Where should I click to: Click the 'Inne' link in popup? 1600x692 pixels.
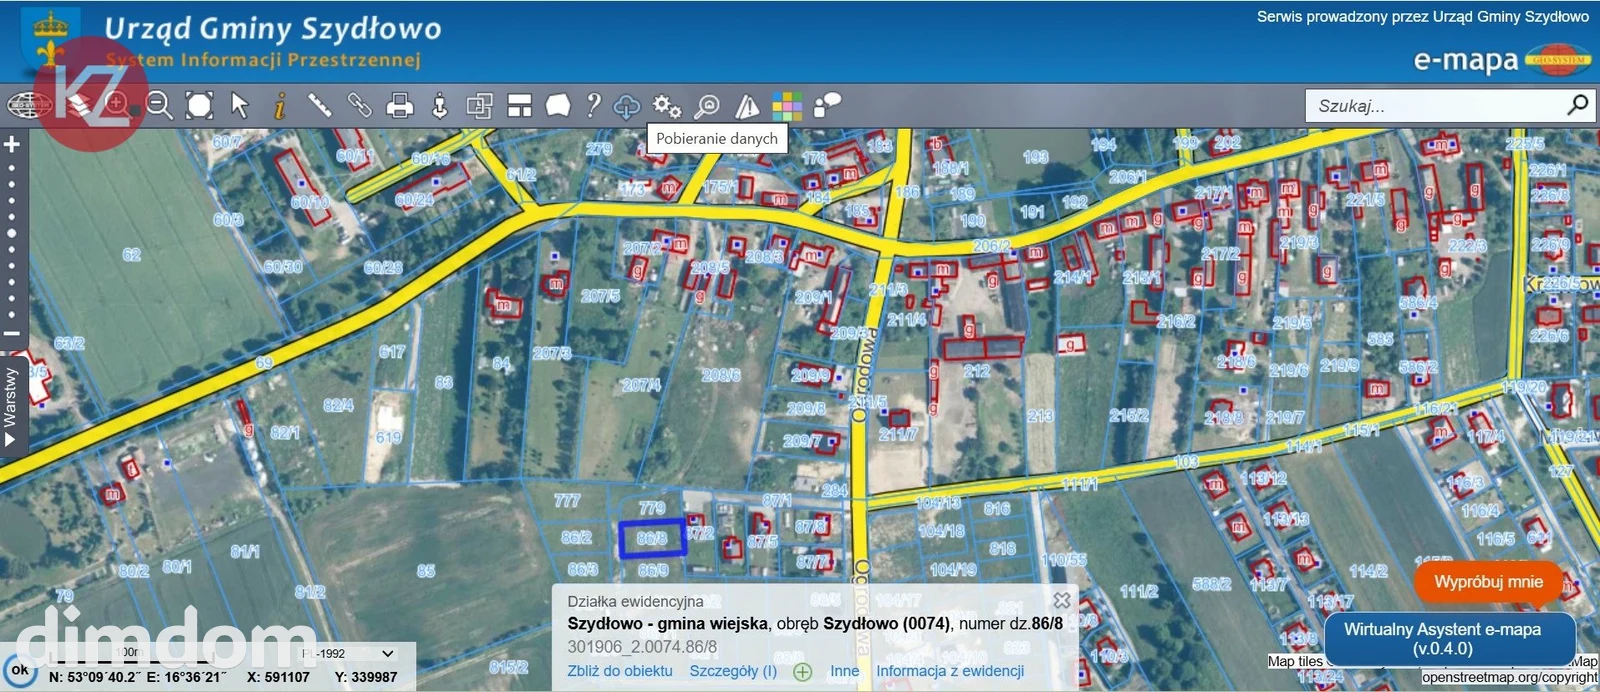pyautogui.click(x=844, y=671)
